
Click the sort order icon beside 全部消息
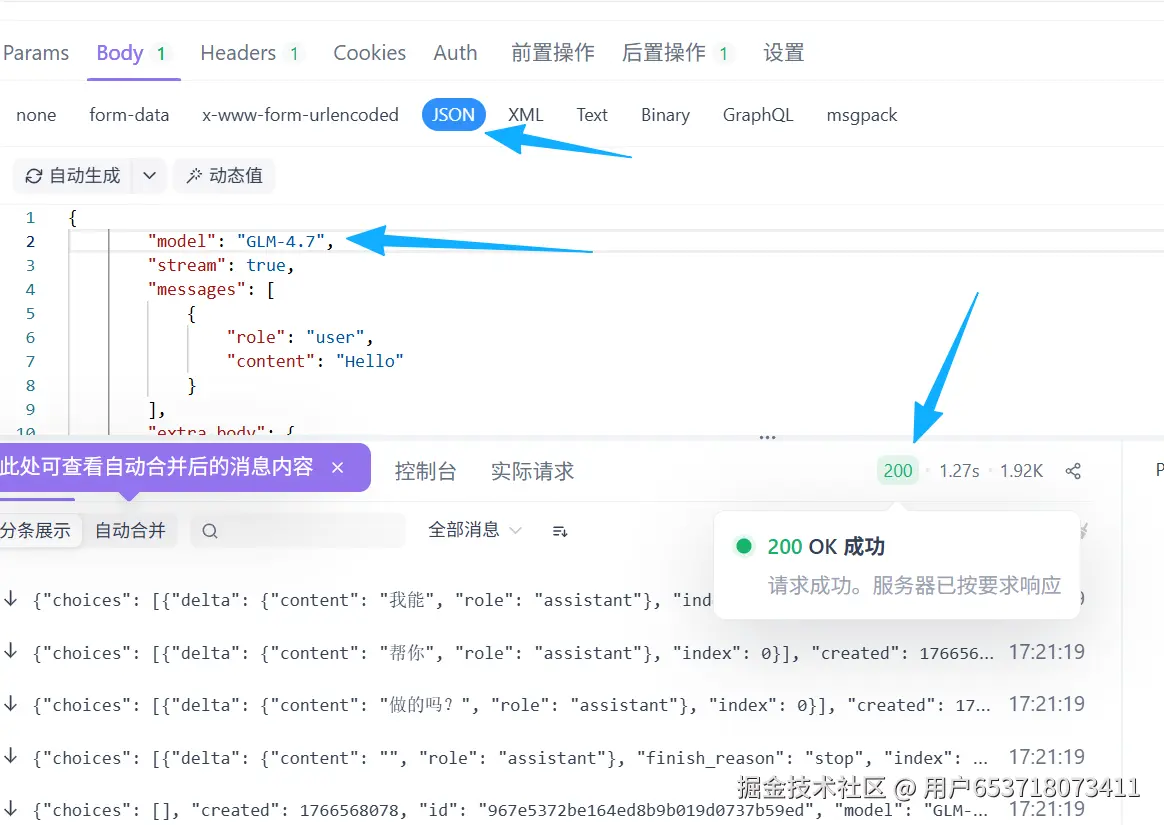click(560, 531)
